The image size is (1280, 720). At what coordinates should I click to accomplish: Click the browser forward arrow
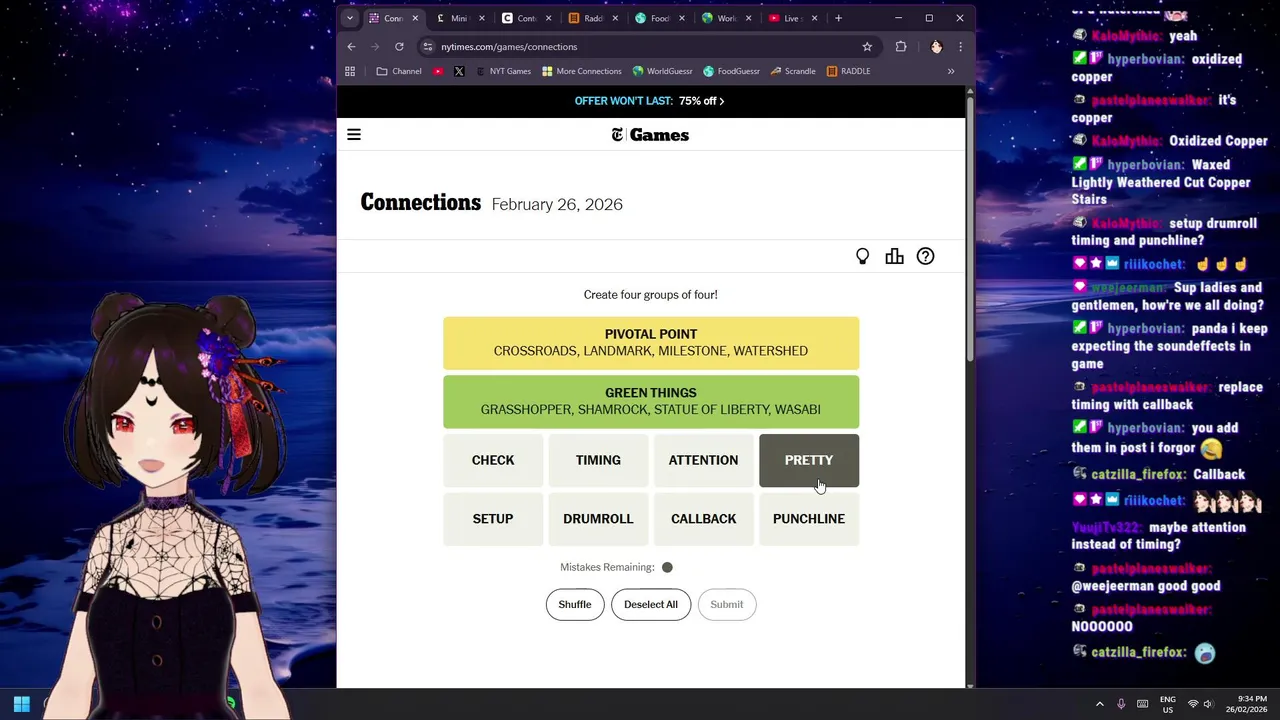(375, 47)
